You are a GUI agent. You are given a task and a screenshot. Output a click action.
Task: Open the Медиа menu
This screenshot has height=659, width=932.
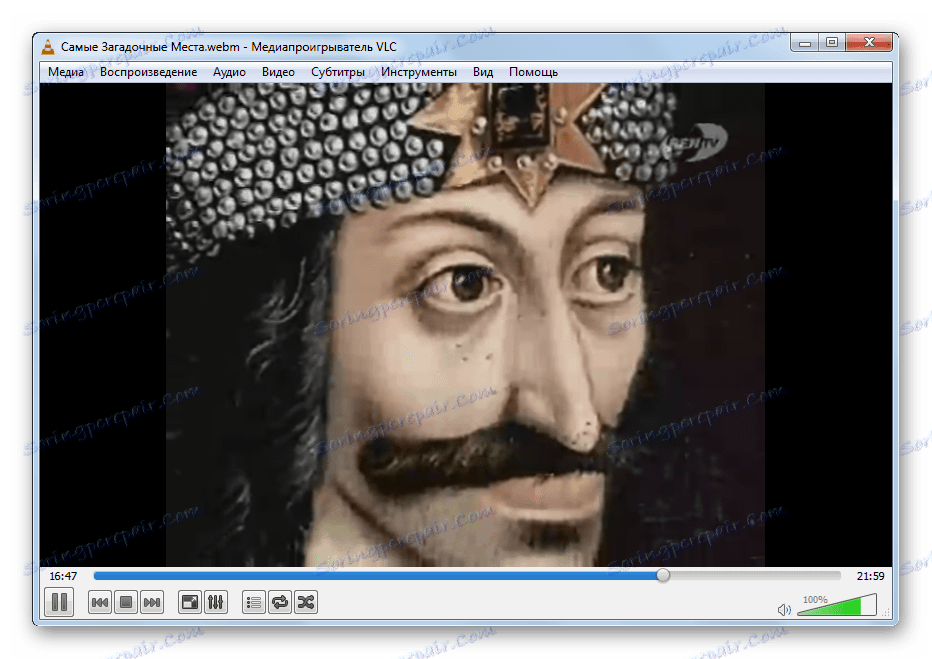tap(66, 72)
